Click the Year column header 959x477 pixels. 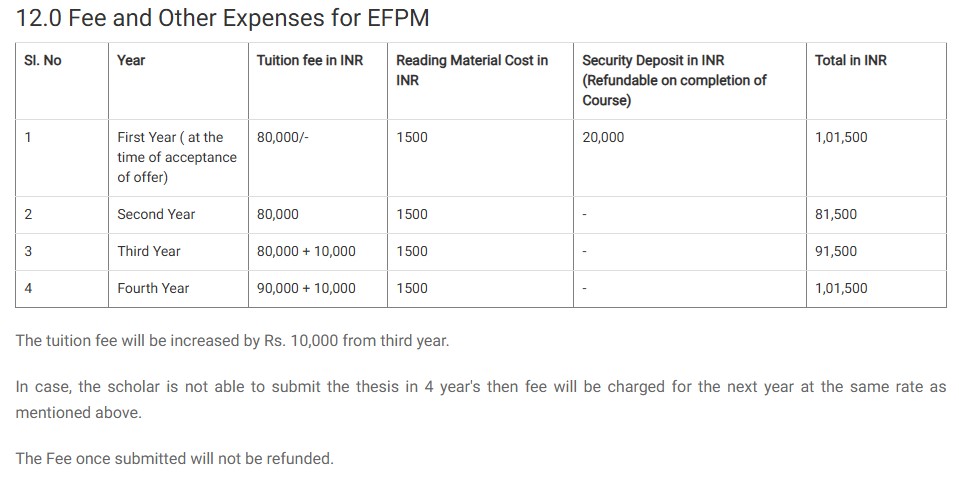tap(131, 61)
